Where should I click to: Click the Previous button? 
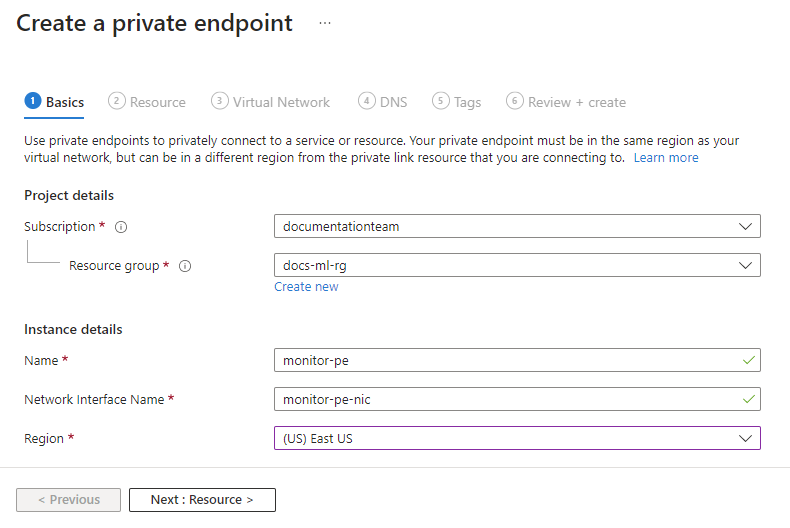click(69, 499)
